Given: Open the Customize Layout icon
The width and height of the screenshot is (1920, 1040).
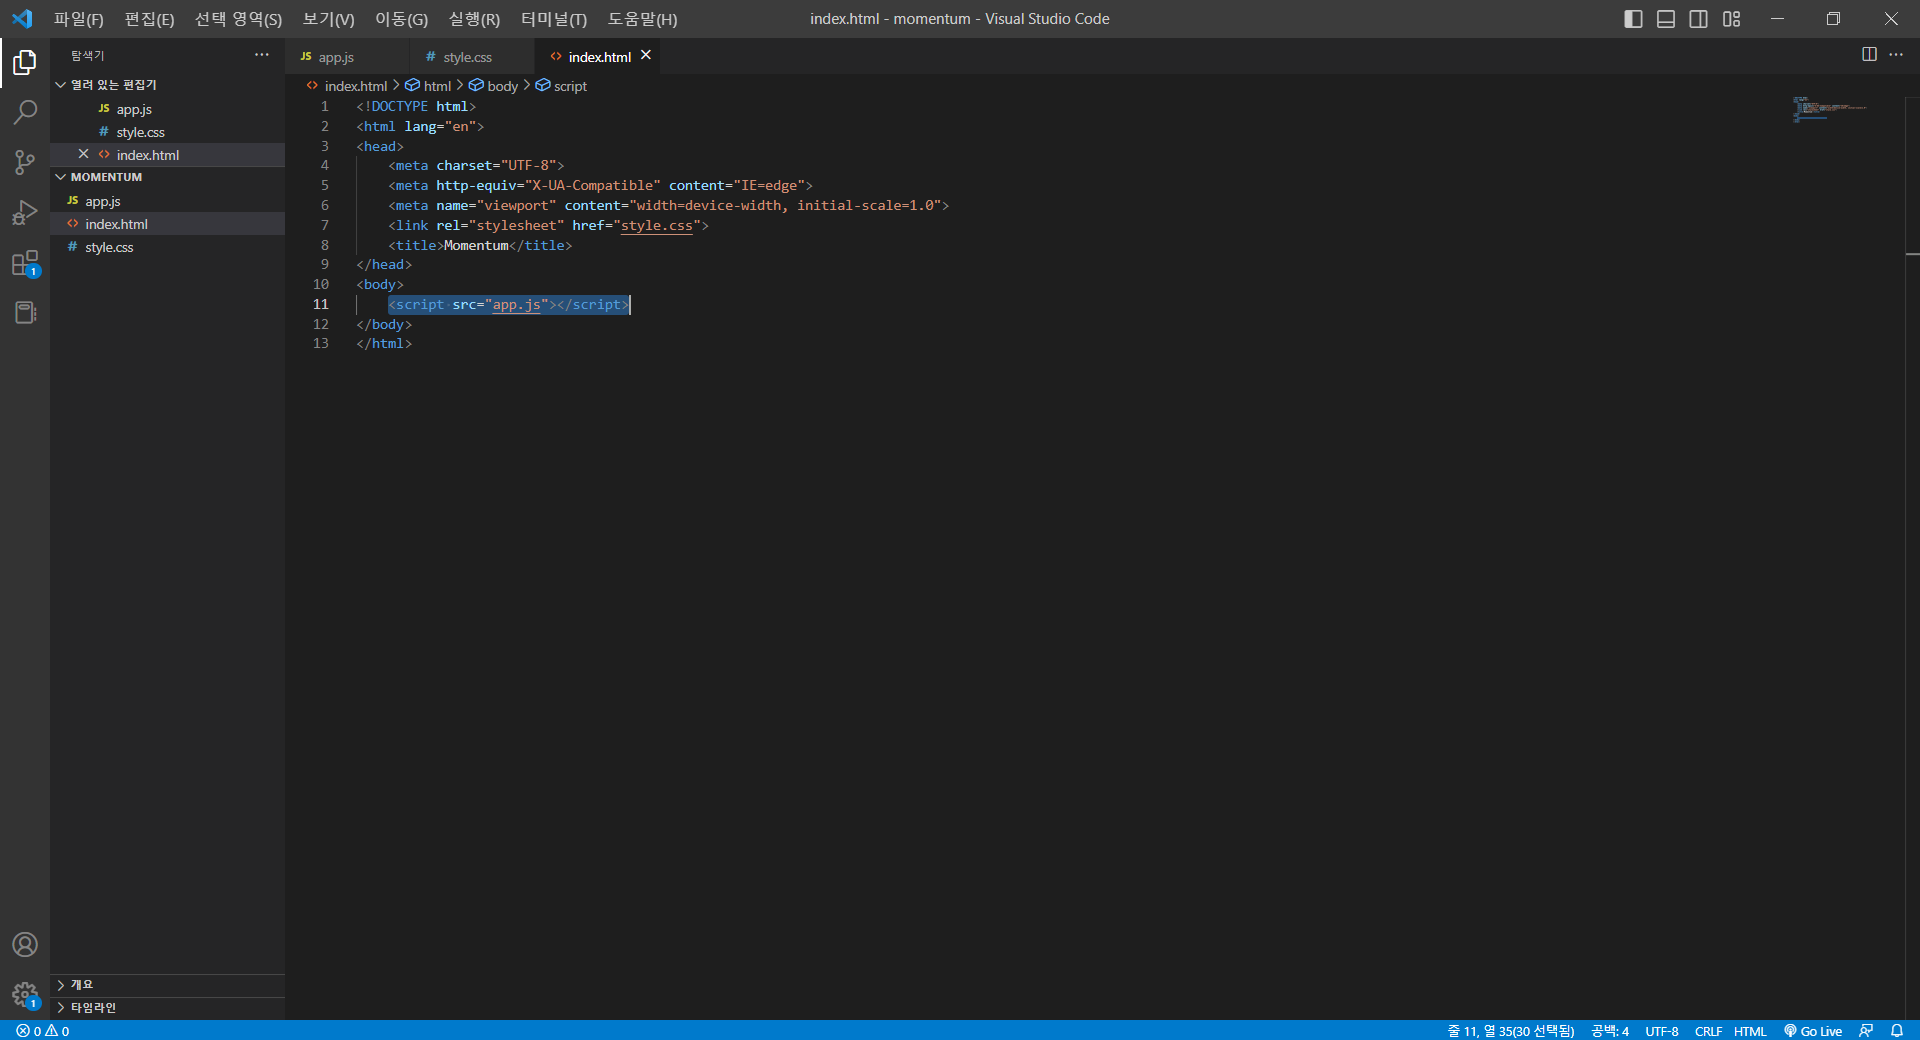Looking at the screenshot, I should 1731,19.
